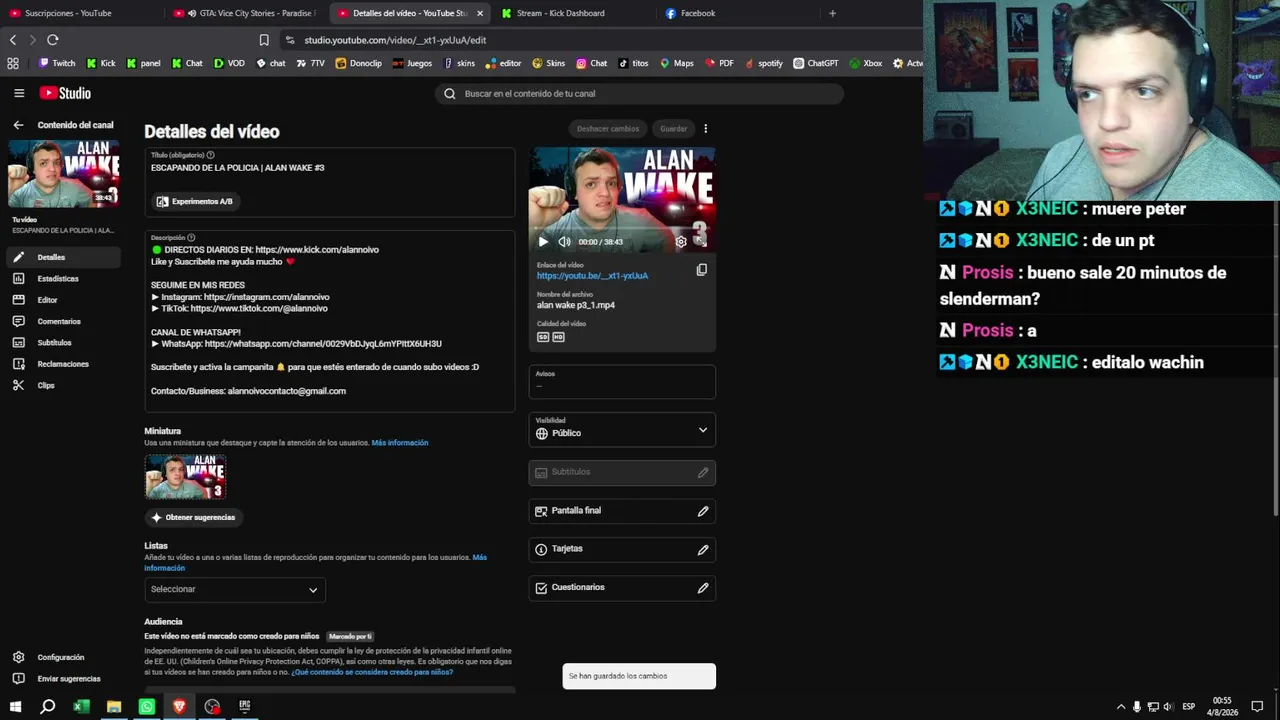Open Comentarios in the sidebar
This screenshot has width=1280, height=720.
(61, 321)
